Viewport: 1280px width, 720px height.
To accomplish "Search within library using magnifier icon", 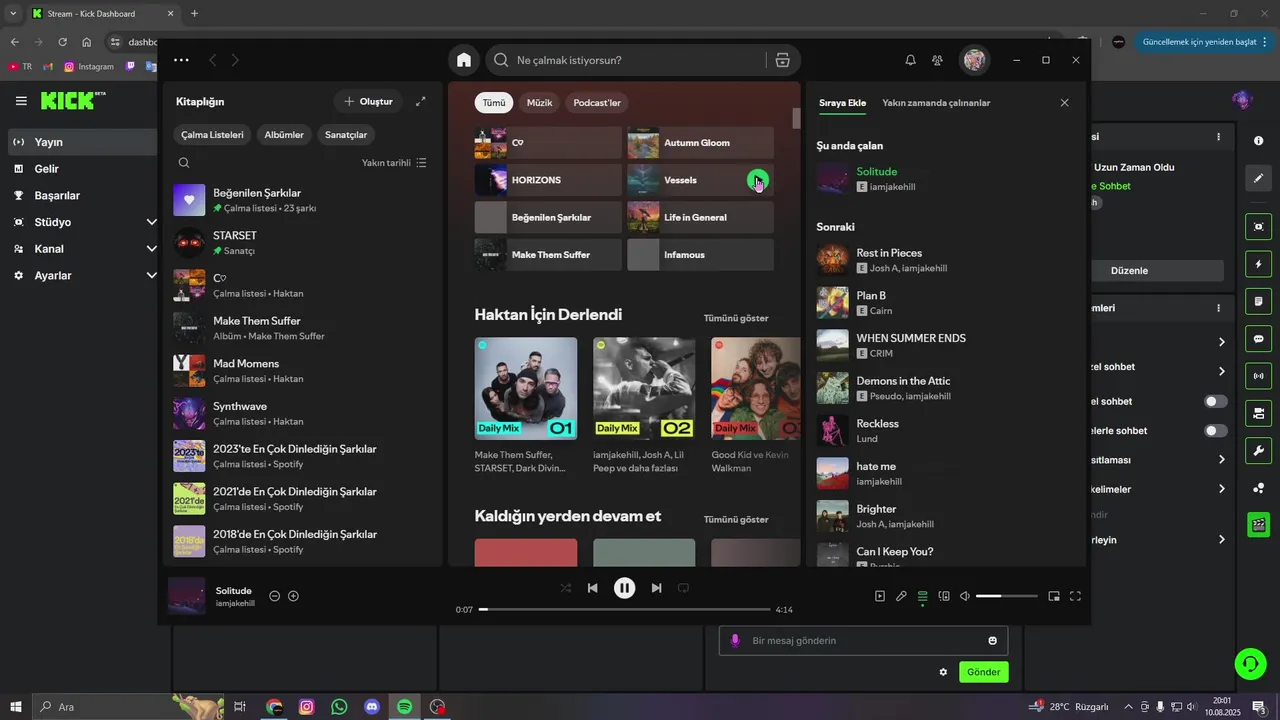I will [184, 162].
